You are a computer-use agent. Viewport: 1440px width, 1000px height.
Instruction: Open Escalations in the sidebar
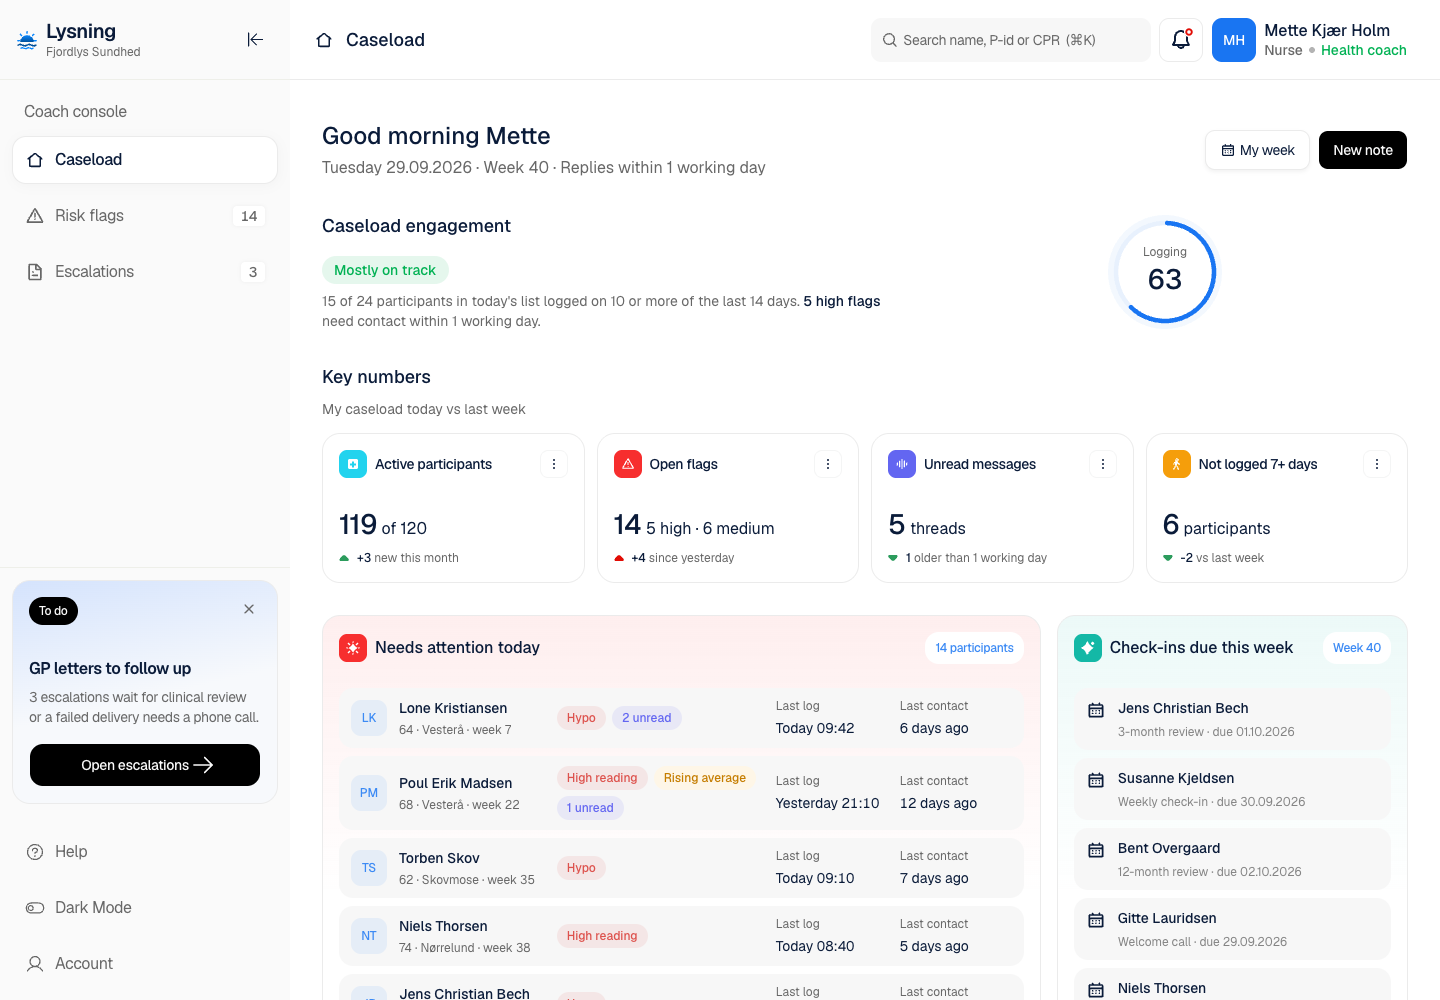[x=145, y=272]
